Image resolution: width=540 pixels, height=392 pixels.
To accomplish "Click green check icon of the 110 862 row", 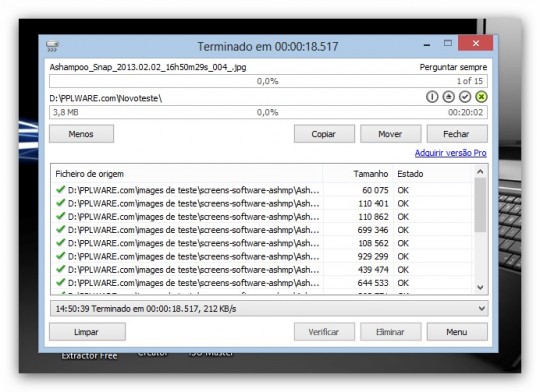I will click(x=61, y=216).
